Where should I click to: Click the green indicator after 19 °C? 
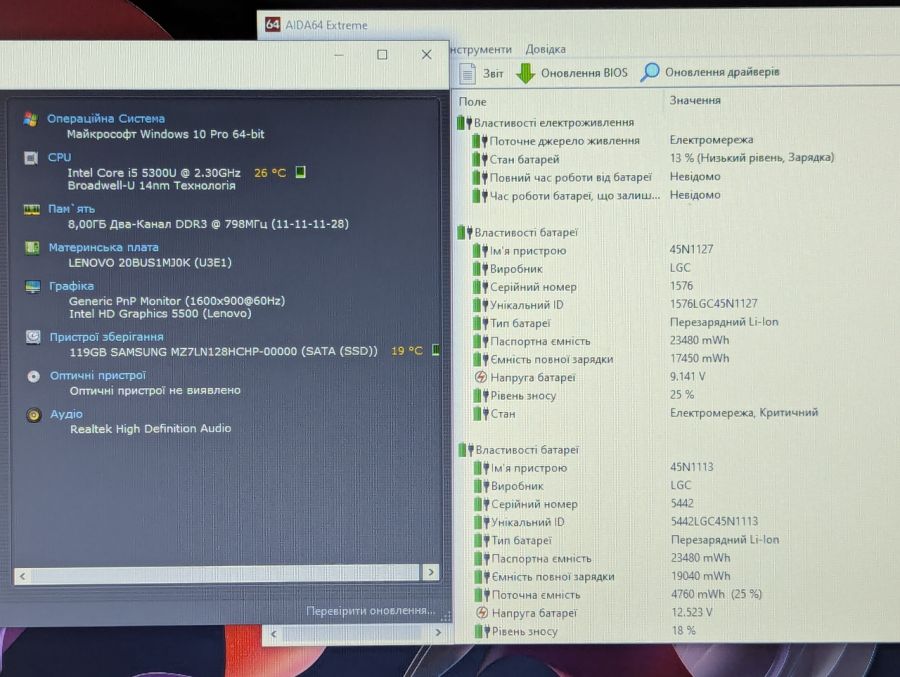436,350
